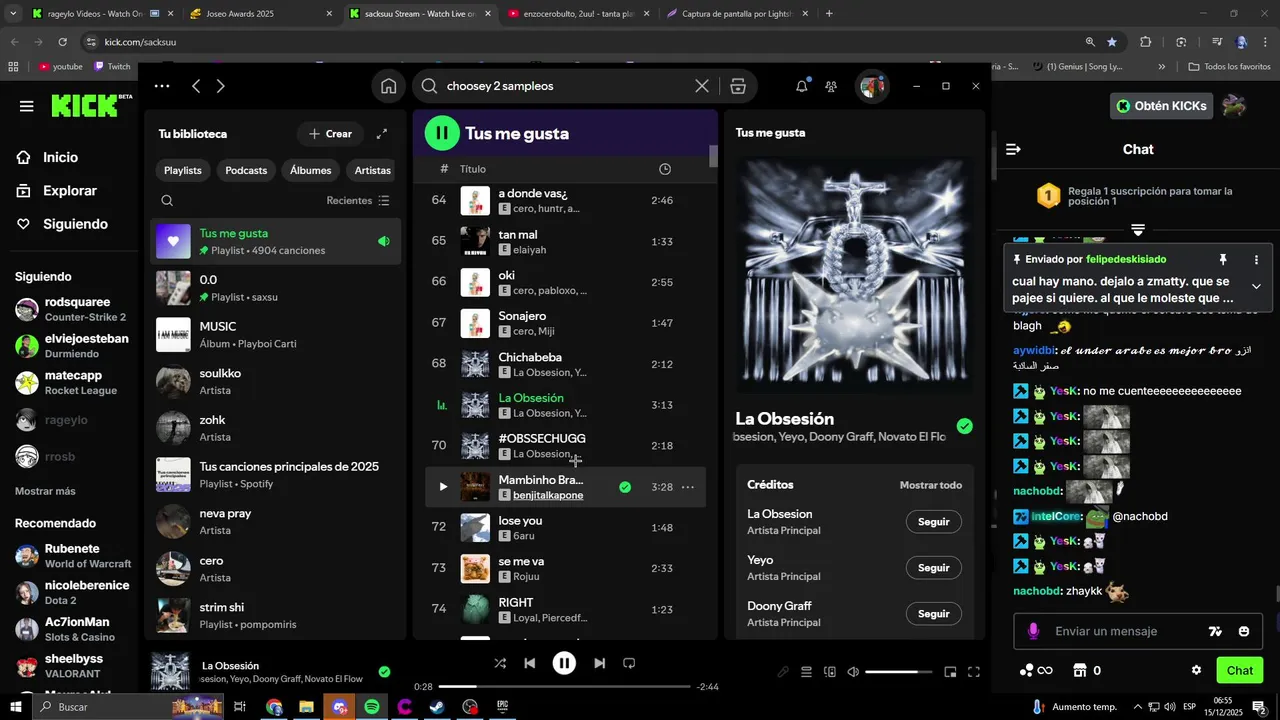Open Spotify notifications bell
This screenshot has width=1280, height=720.
[801, 86]
